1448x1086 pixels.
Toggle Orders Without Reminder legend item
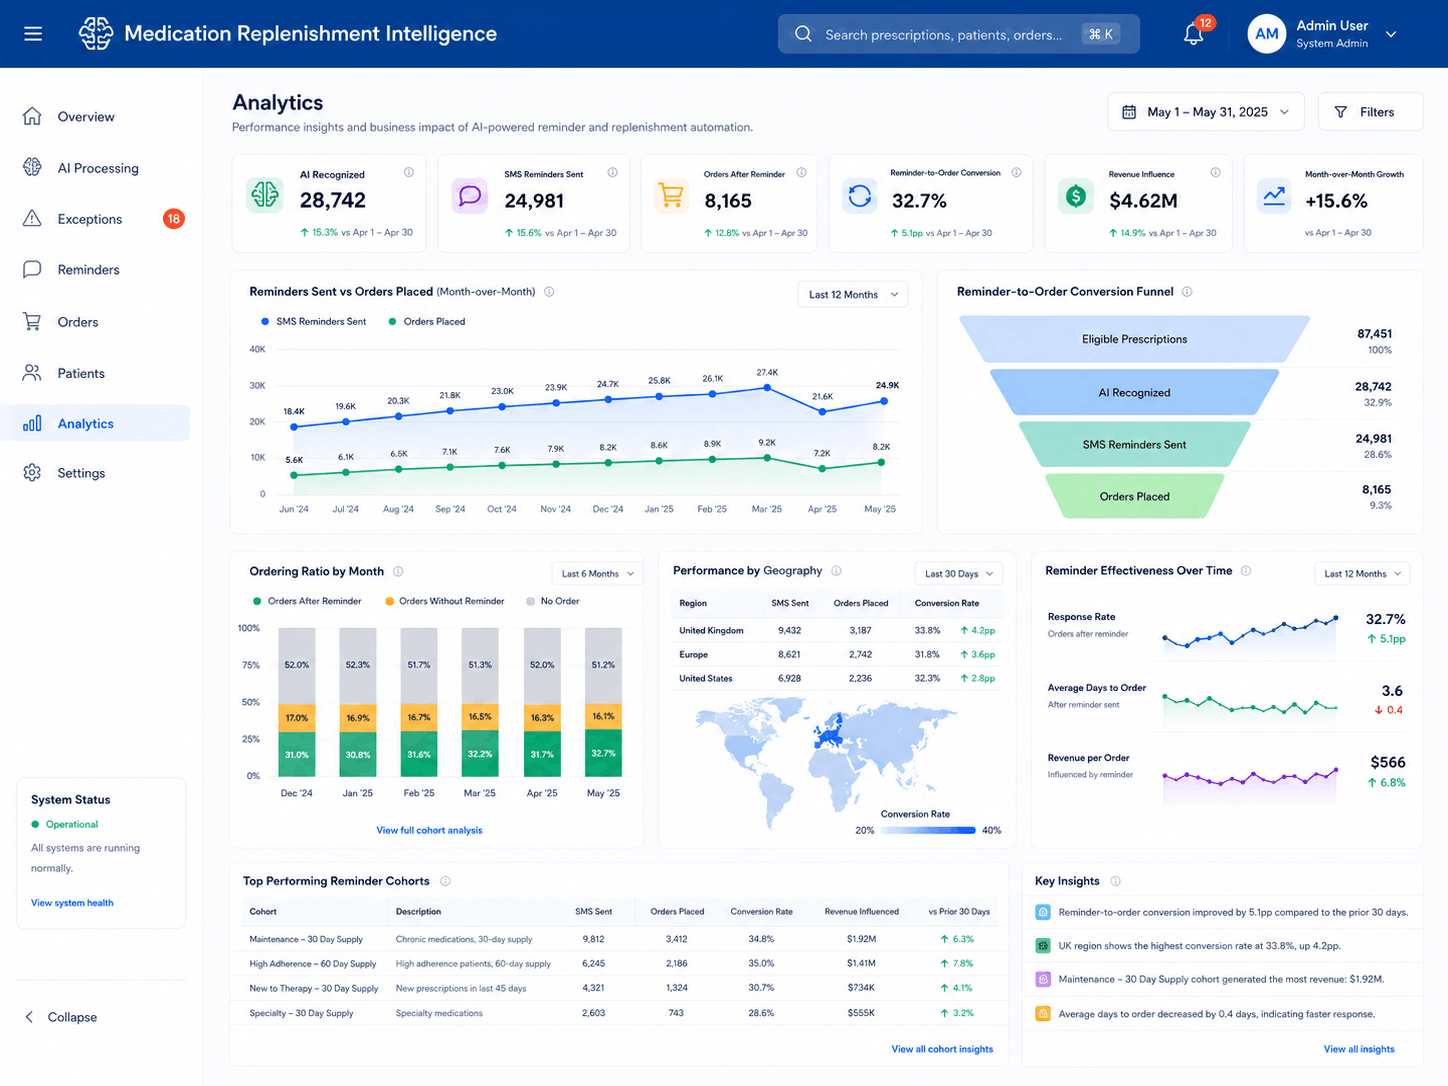[x=445, y=601]
